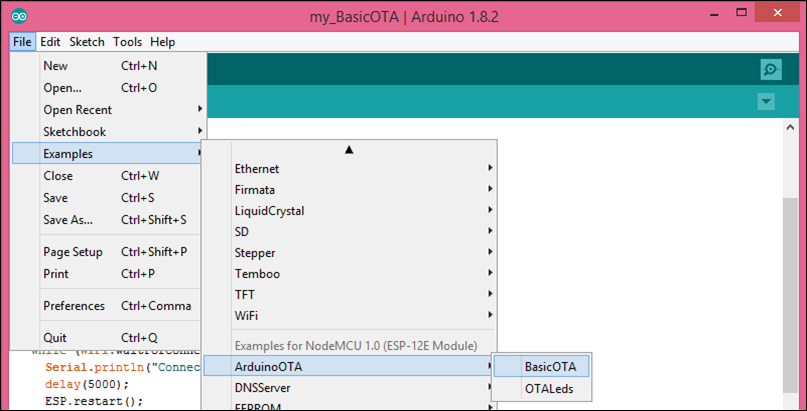
Task: Open the Help menu
Action: 163,42
